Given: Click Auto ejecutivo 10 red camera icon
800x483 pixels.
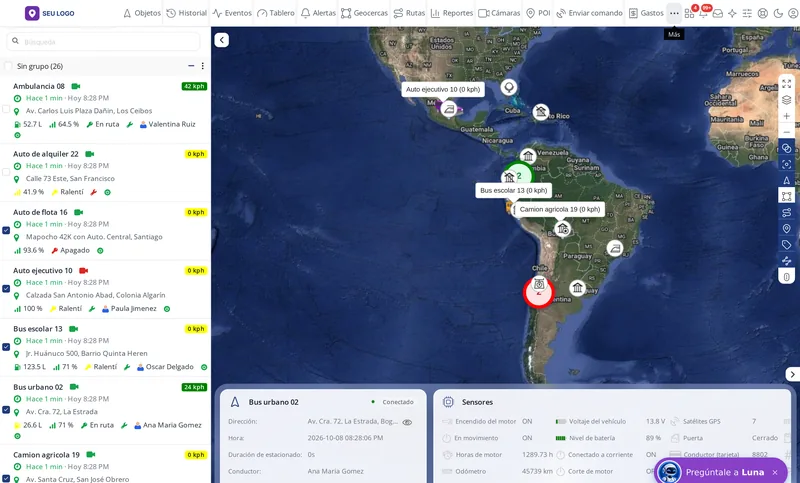Looking at the screenshot, I should (84, 270).
